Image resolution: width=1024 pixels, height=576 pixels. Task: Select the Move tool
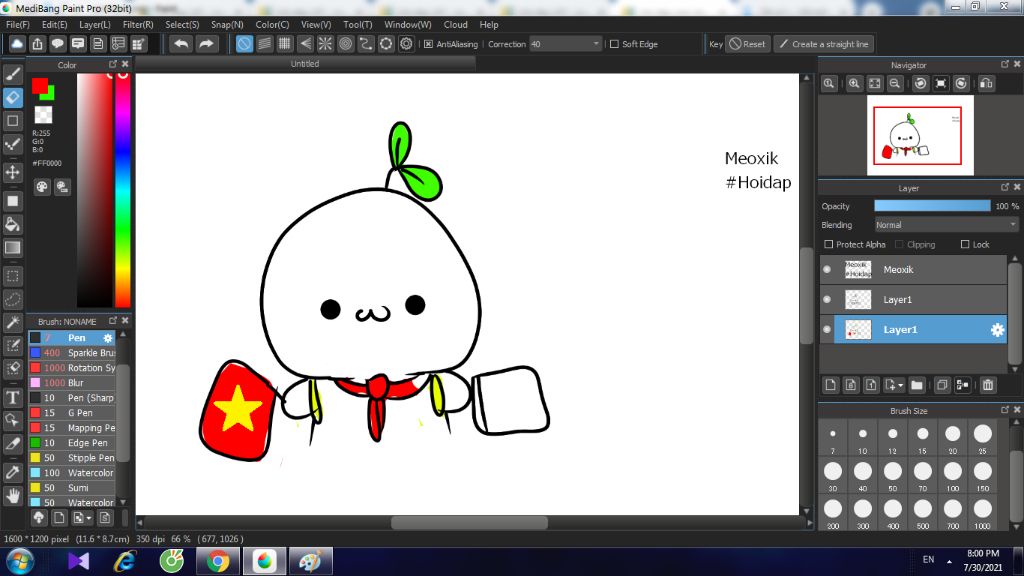point(12,172)
